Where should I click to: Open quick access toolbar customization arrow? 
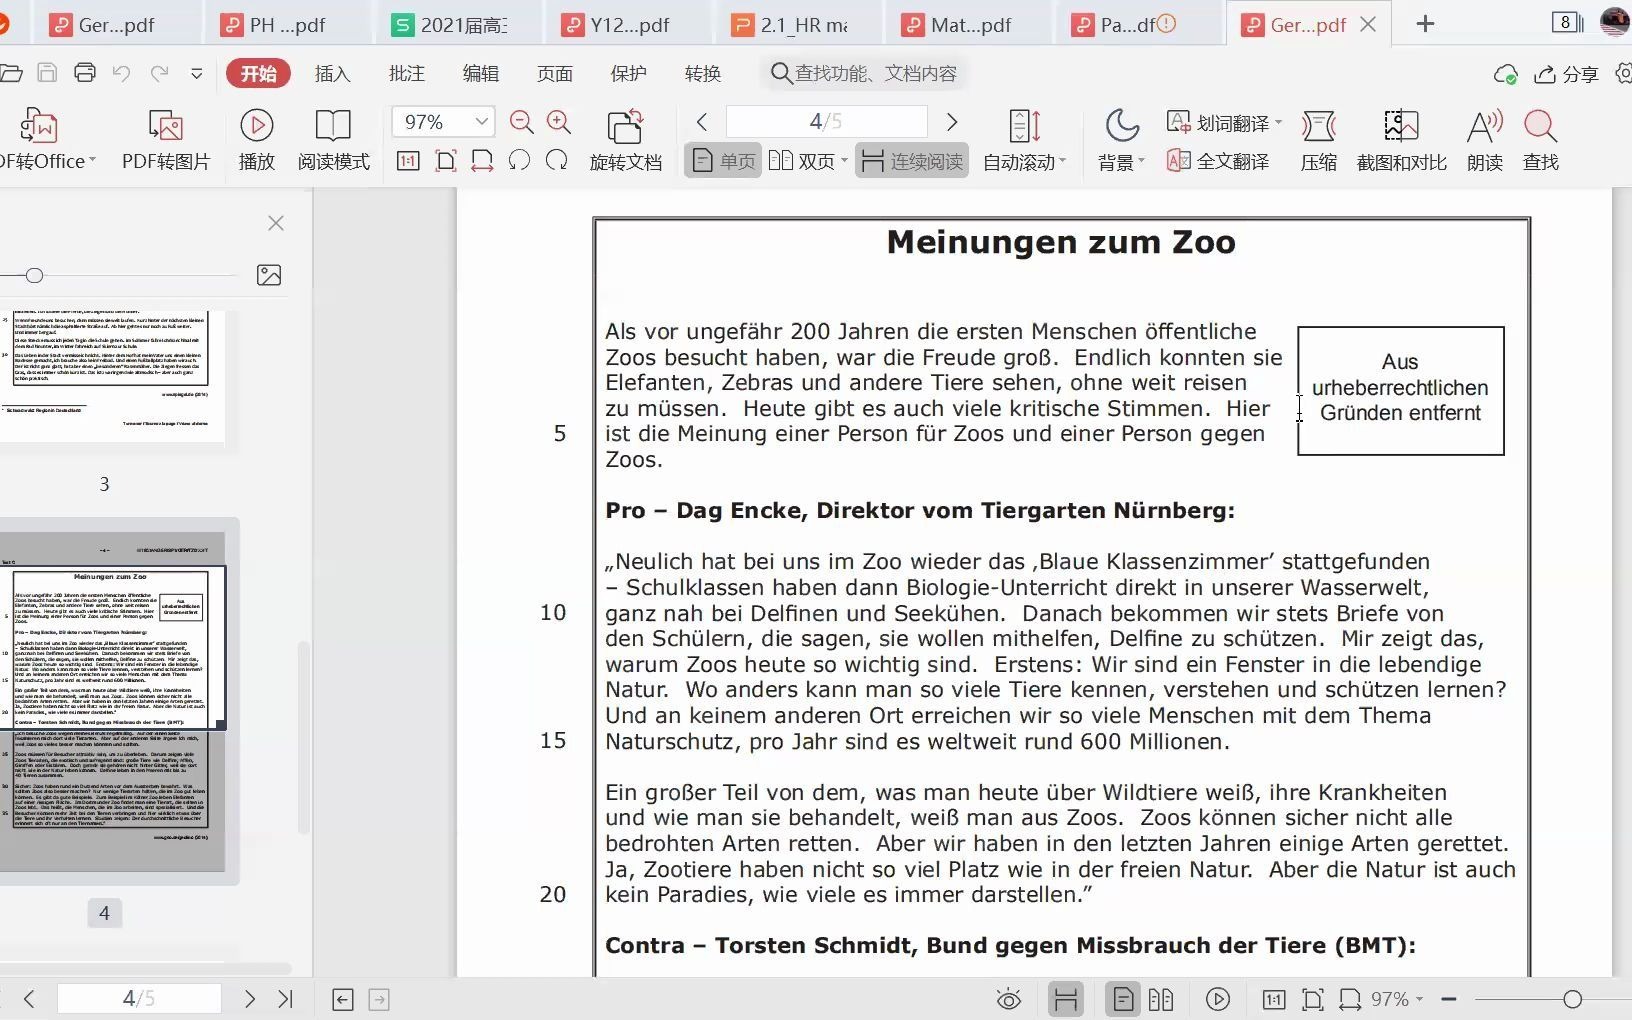tap(197, 73)
